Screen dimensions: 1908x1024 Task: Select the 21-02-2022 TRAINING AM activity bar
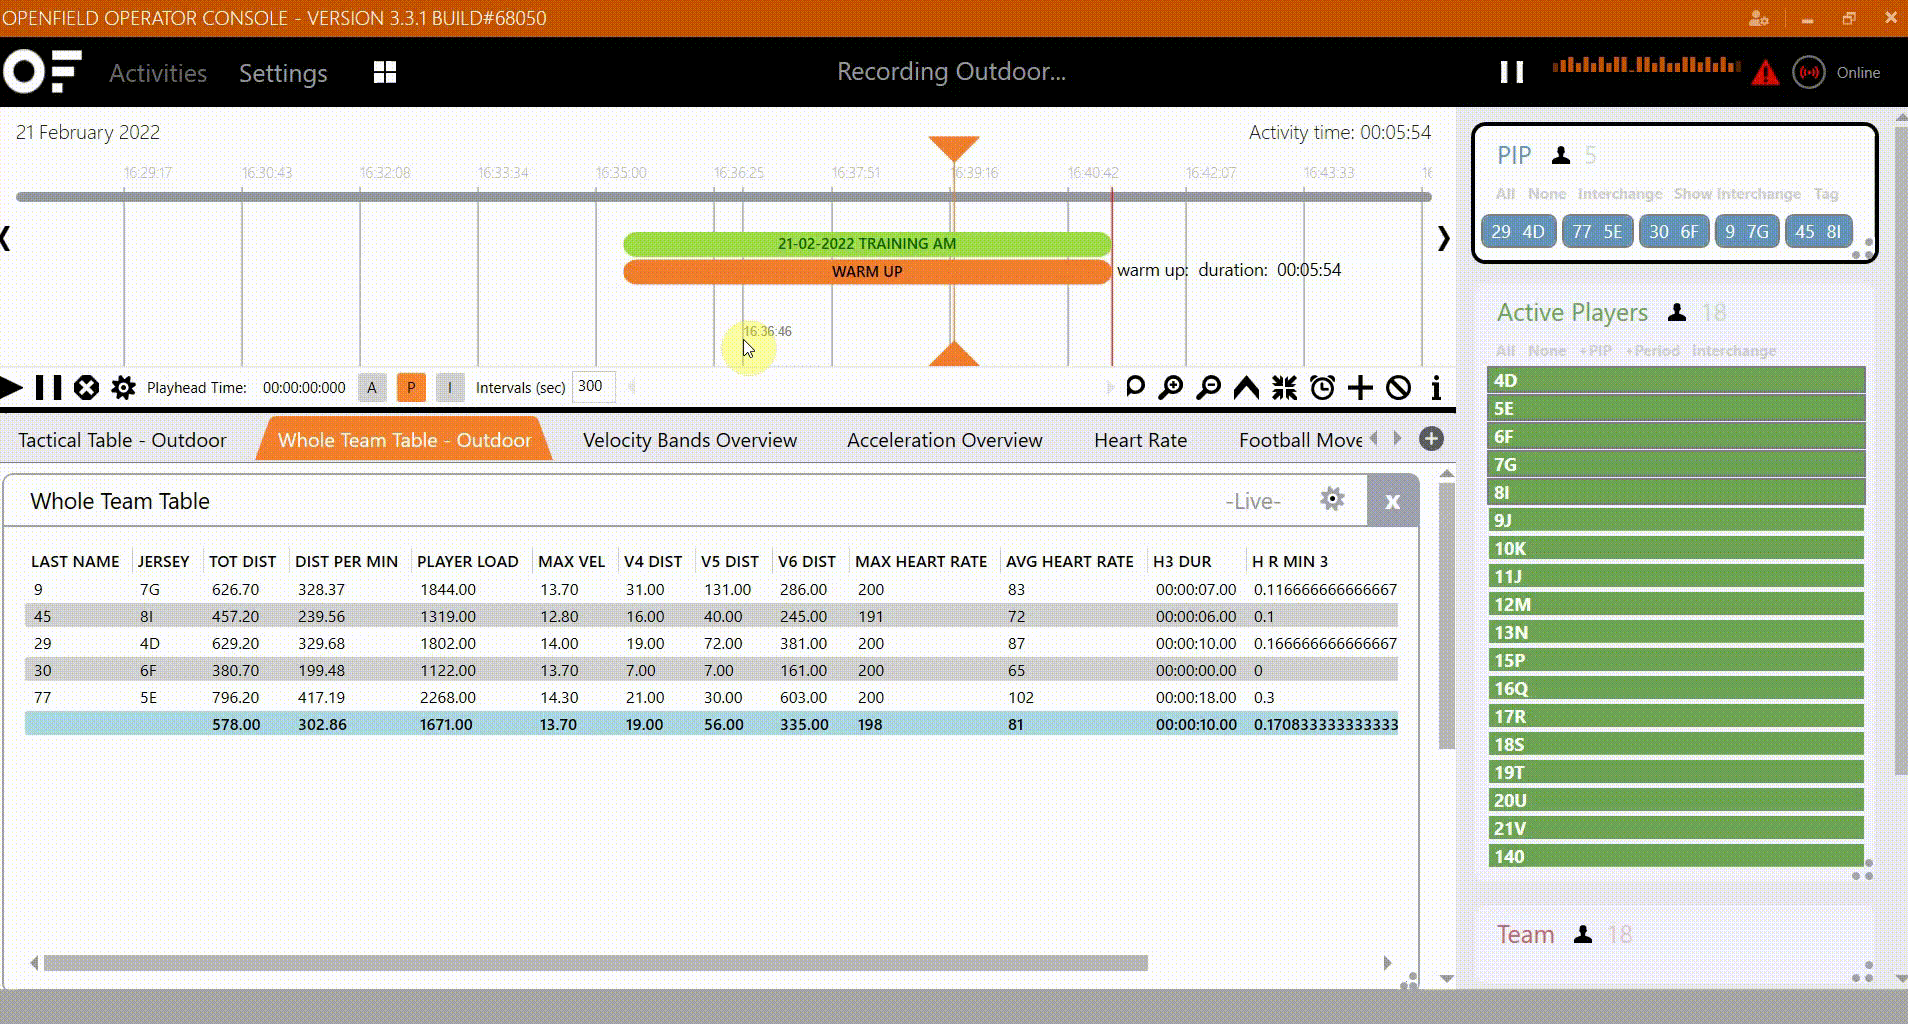[867, 243]
